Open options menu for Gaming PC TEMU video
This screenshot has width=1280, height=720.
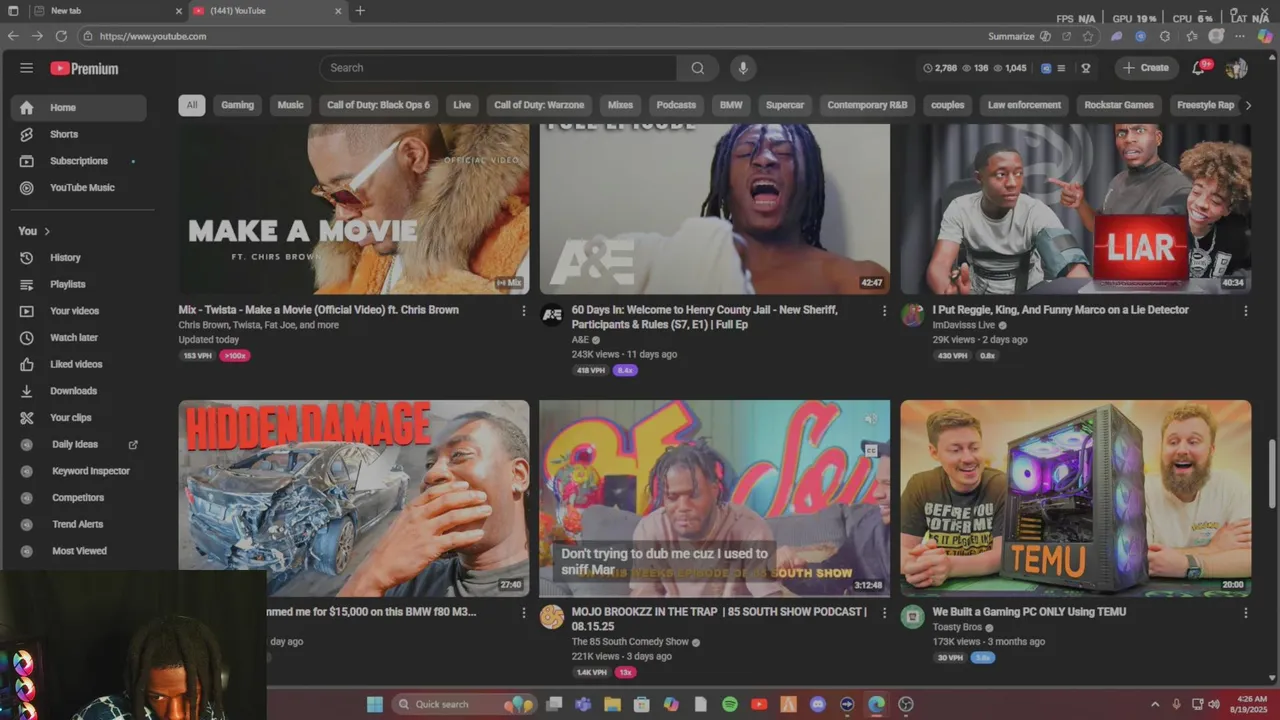point(1245,613)
